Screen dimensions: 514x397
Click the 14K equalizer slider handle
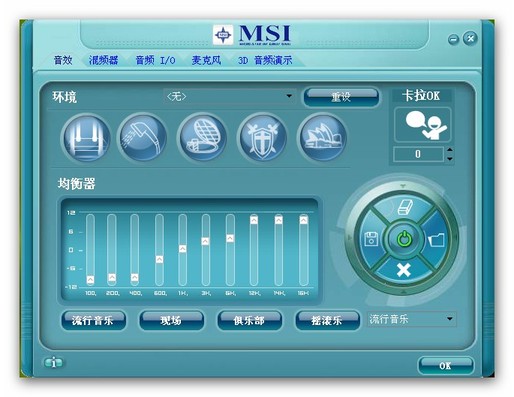pos(279,220)
